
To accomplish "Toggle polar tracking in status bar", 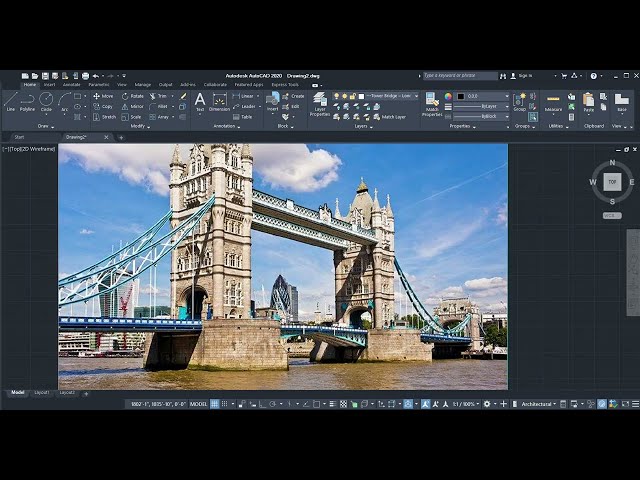I will click(272, 404).
